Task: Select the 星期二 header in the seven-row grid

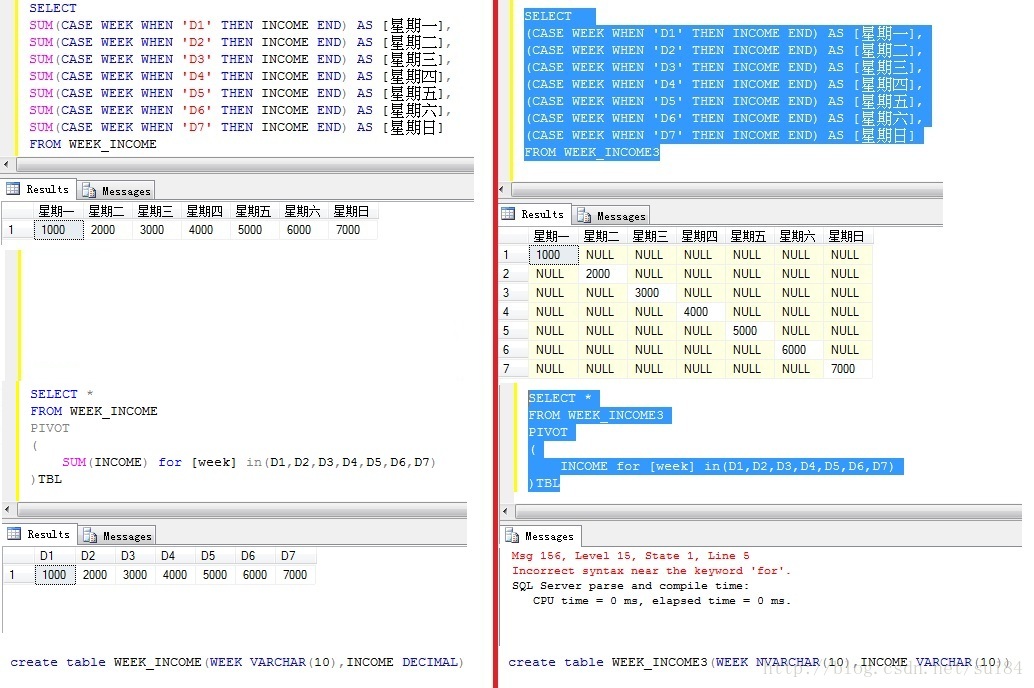Action: pyautogui.click(x=602, y=236)
